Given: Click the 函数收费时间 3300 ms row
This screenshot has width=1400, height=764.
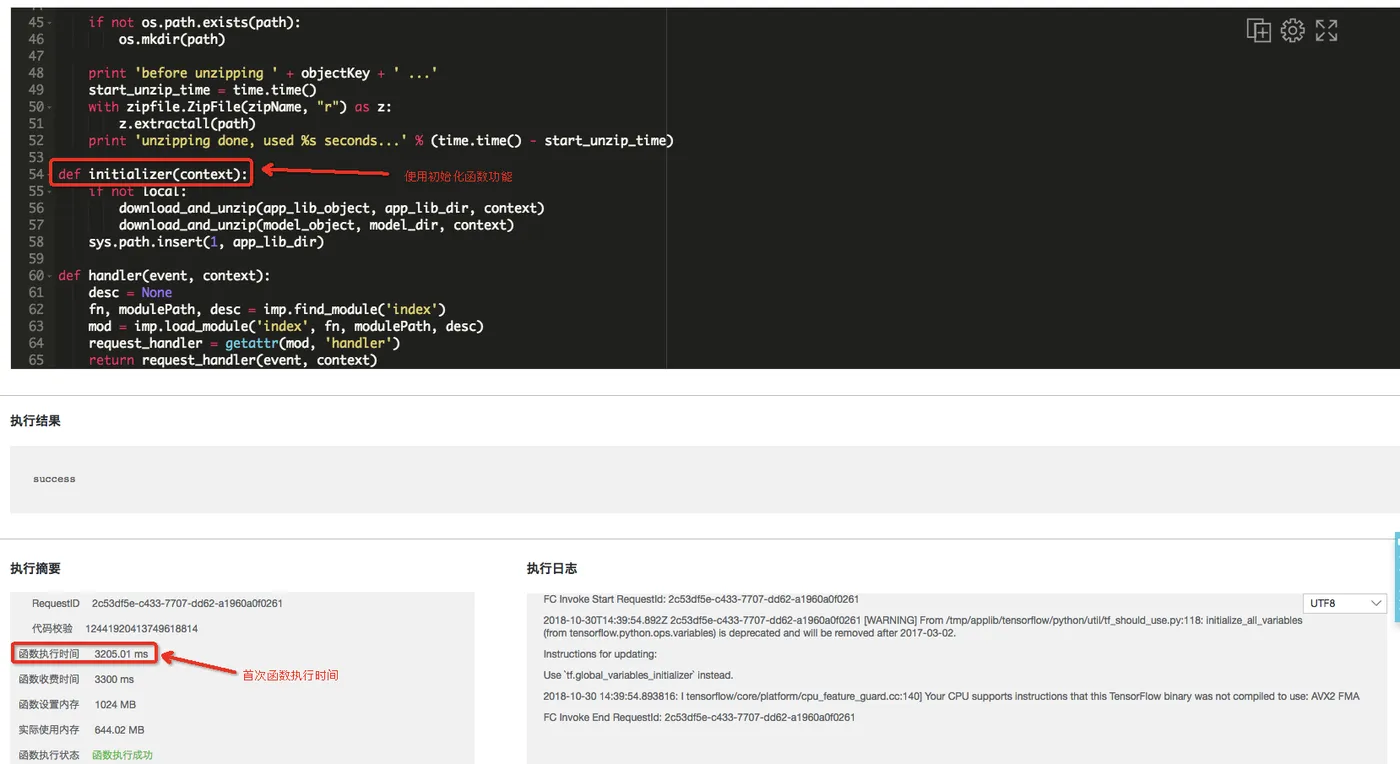Looking at the screenshot, I should tap(76, 679).
